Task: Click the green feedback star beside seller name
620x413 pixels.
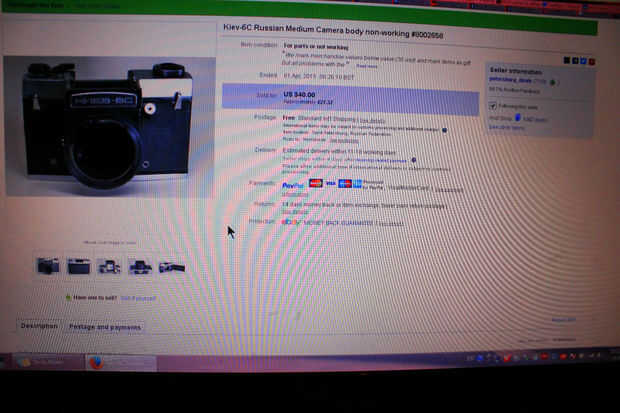Action: coord(553,82)
